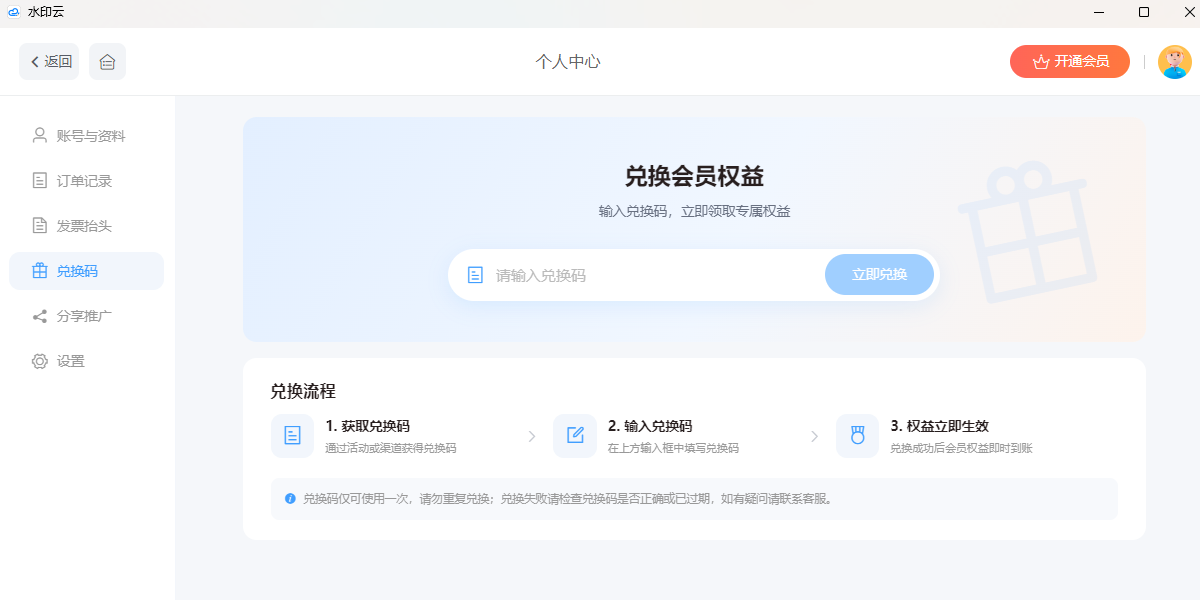1200x600 pixels.
Task: Click the 兑换流程 section title
Action: coord(303,391)
